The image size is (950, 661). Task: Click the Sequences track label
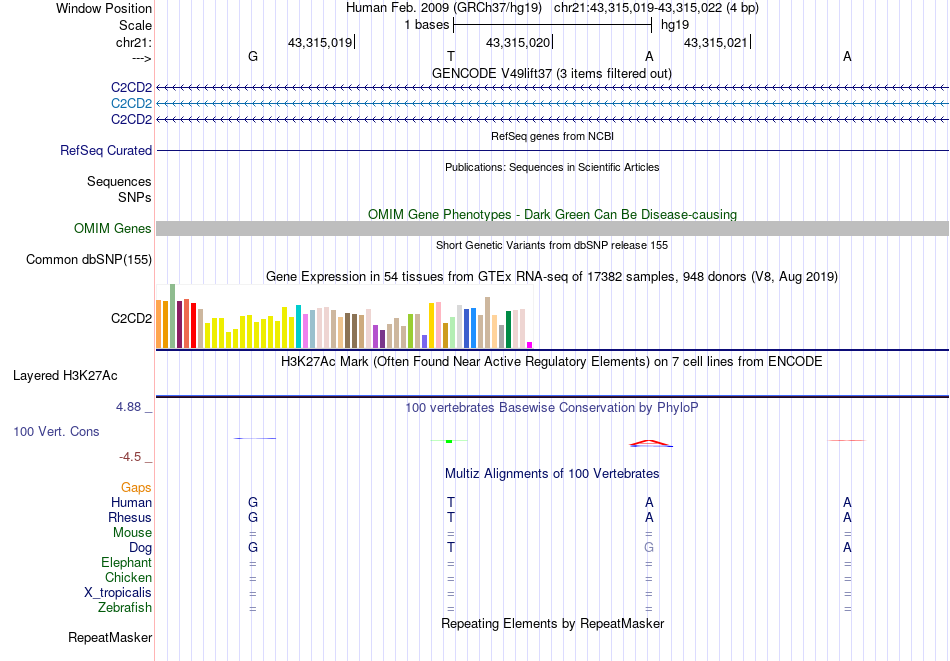[x=119, y=181]
